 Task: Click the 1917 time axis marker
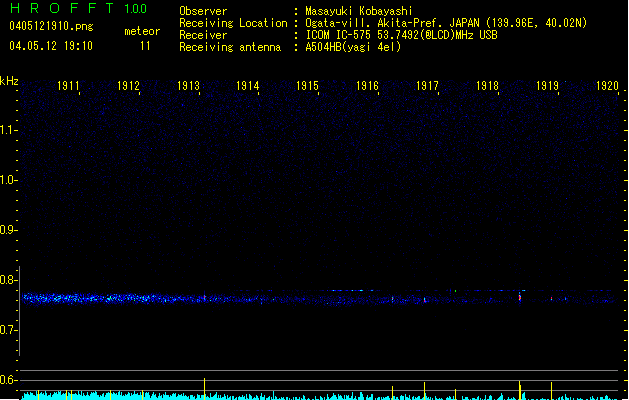point(427,86)
